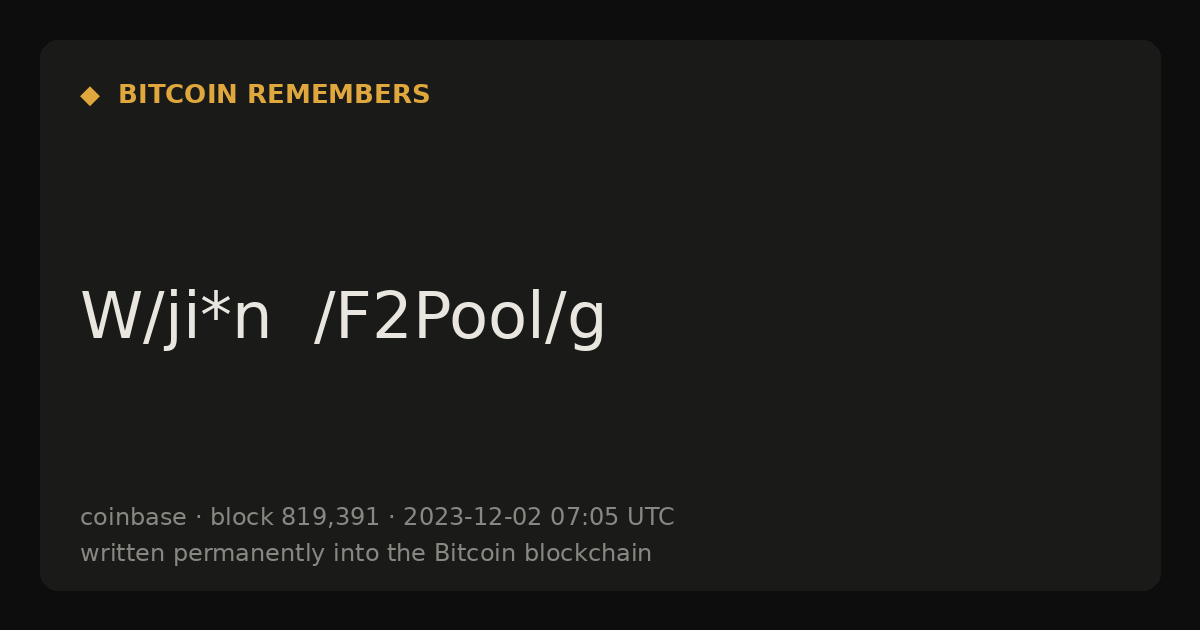The width and height of the screenshot is (1200, 630).
Task: Click the word blockchain in the footer
Action: click(588, 553)
